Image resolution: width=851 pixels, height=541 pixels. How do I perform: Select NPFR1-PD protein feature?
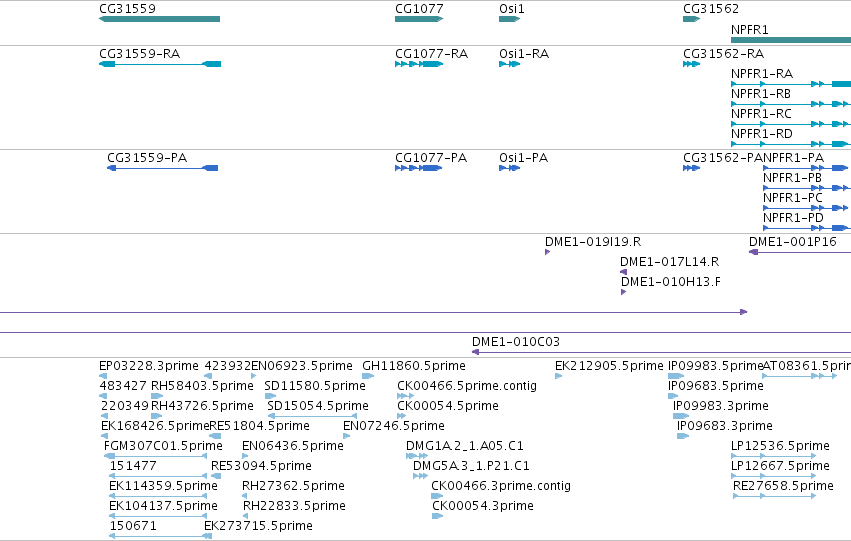[x=806, y=228]
